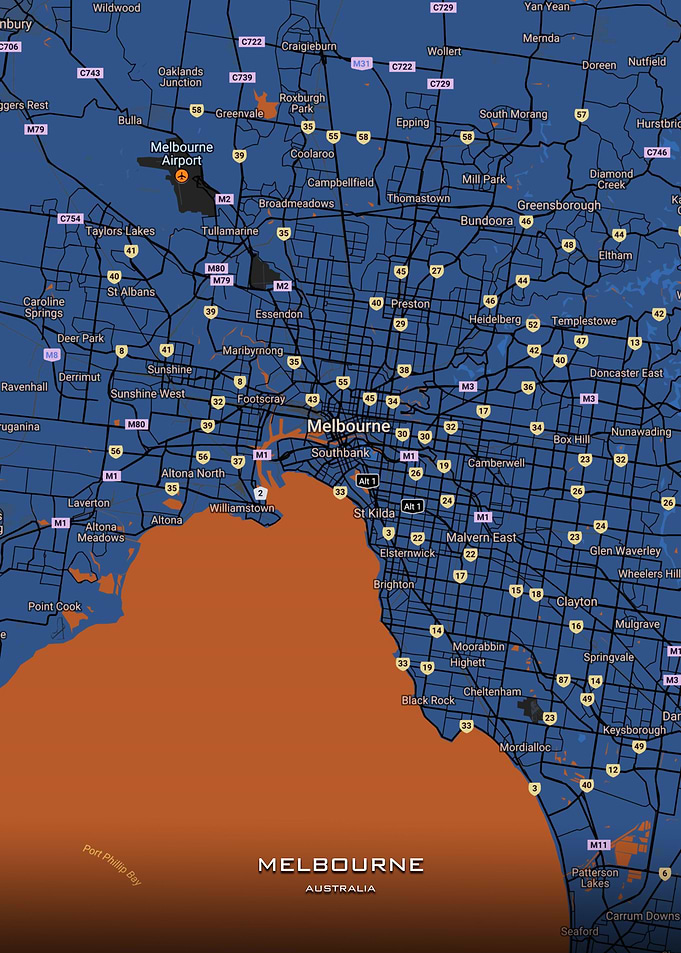Click the route 13 shield
Viewport: 681px width, 953px height.
pyautogui.click(x=635, y=343)
